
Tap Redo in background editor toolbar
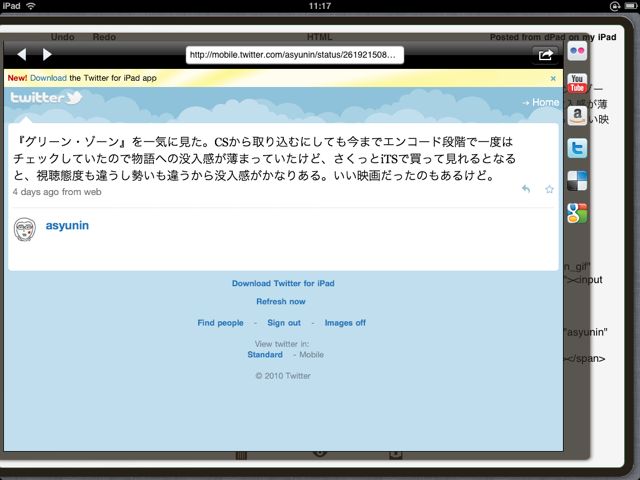pos(104,37)
